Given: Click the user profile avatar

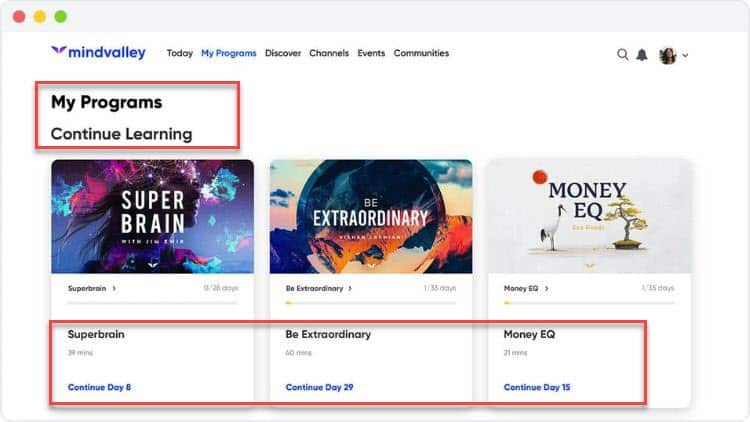Looking at the screenshot, I should click(667, 55).
